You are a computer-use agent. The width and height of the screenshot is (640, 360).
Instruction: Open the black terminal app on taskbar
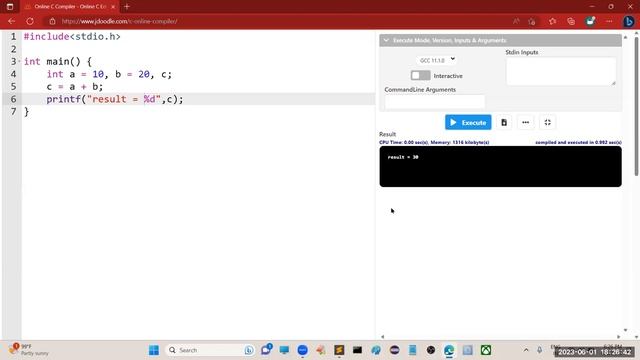358,350
